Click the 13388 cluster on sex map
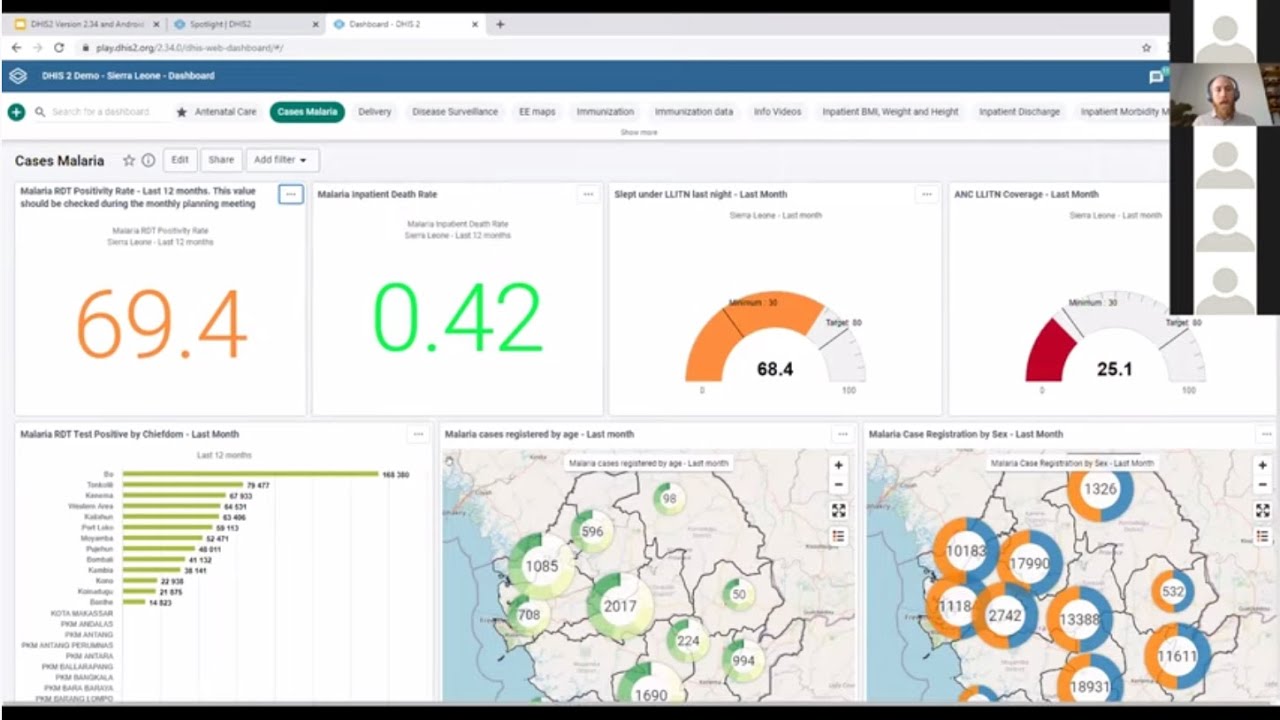Screen dimensions: 1280x720 (x=1079, y=620)
